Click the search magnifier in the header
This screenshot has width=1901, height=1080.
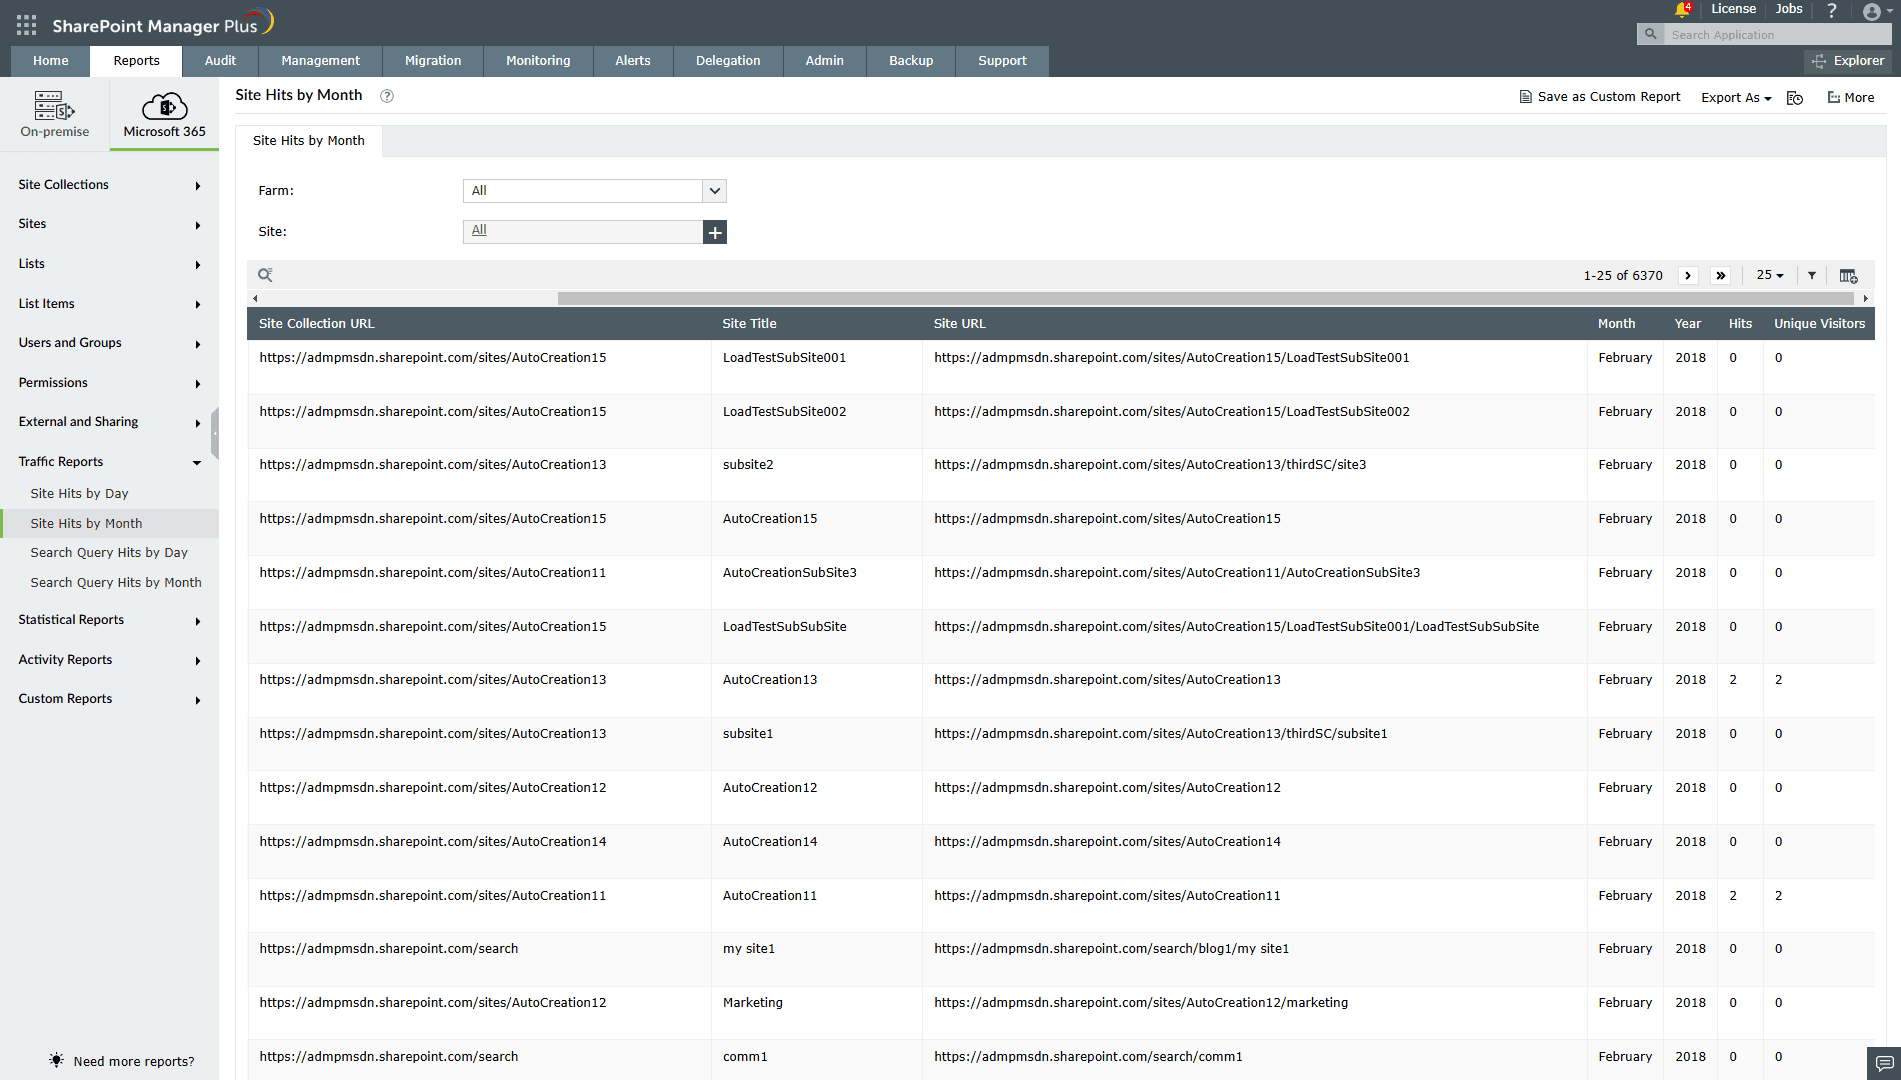tap(1651, 34)
